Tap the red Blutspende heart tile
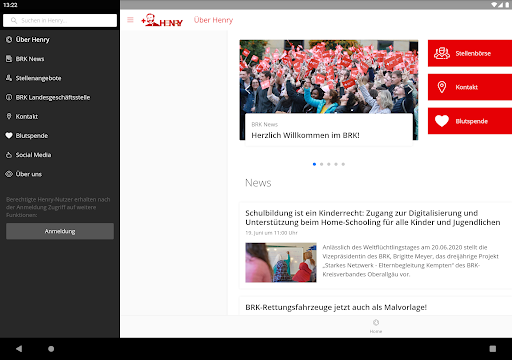Screen dimensions: 512x360 pos(470,121)
